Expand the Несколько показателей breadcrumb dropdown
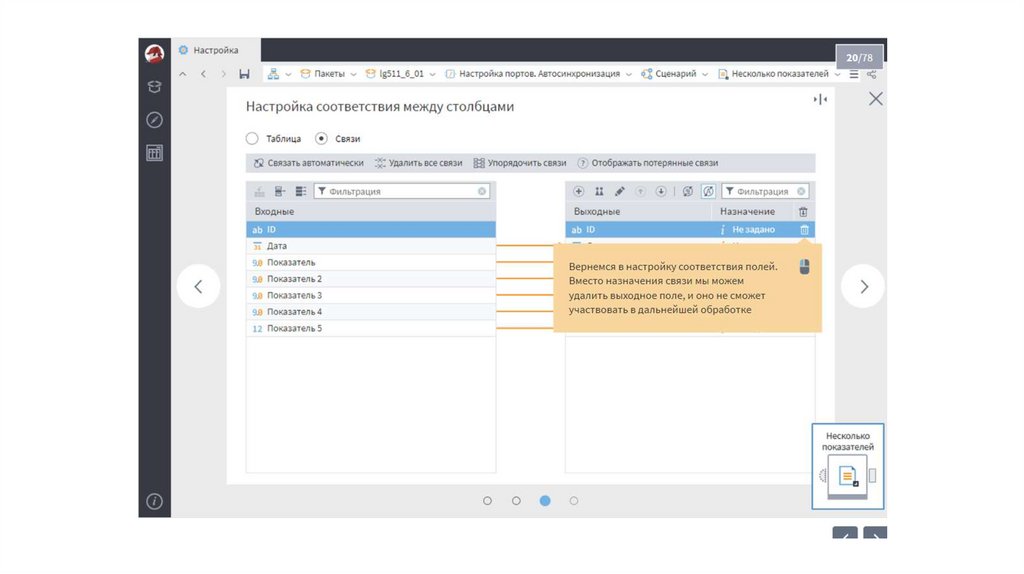The height and width of the screenshot is (574, 1024). [x=837, y=74]
